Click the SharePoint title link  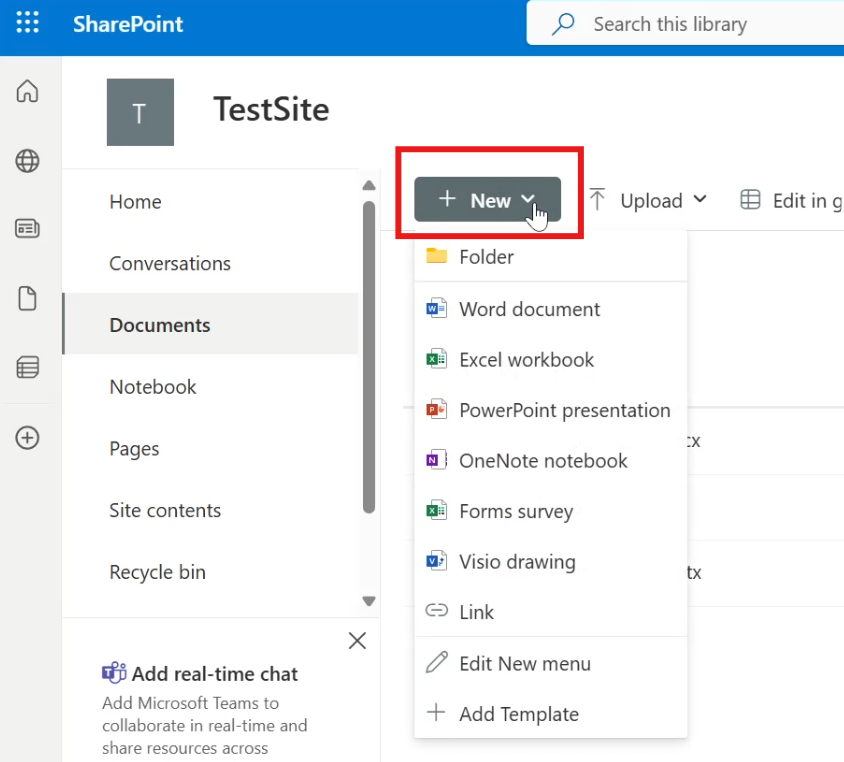tap(128, 24)
